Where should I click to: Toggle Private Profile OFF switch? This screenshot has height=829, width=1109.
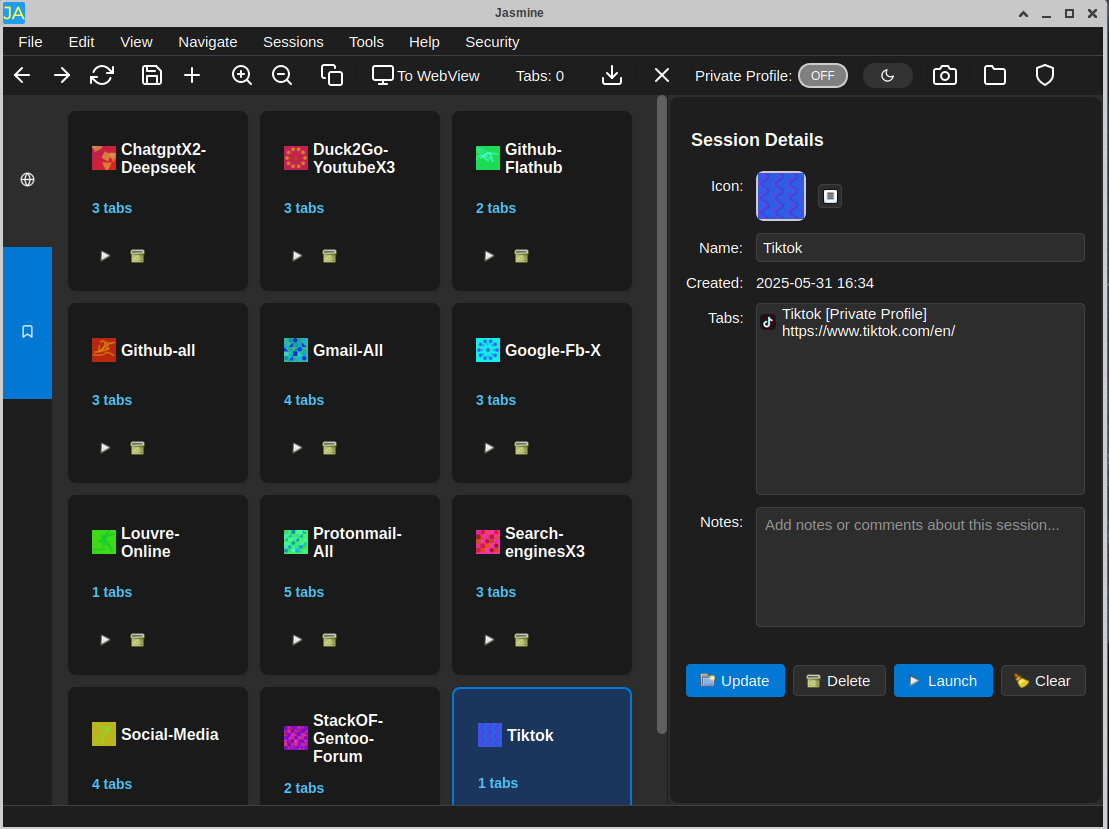(x=823, y=76)
